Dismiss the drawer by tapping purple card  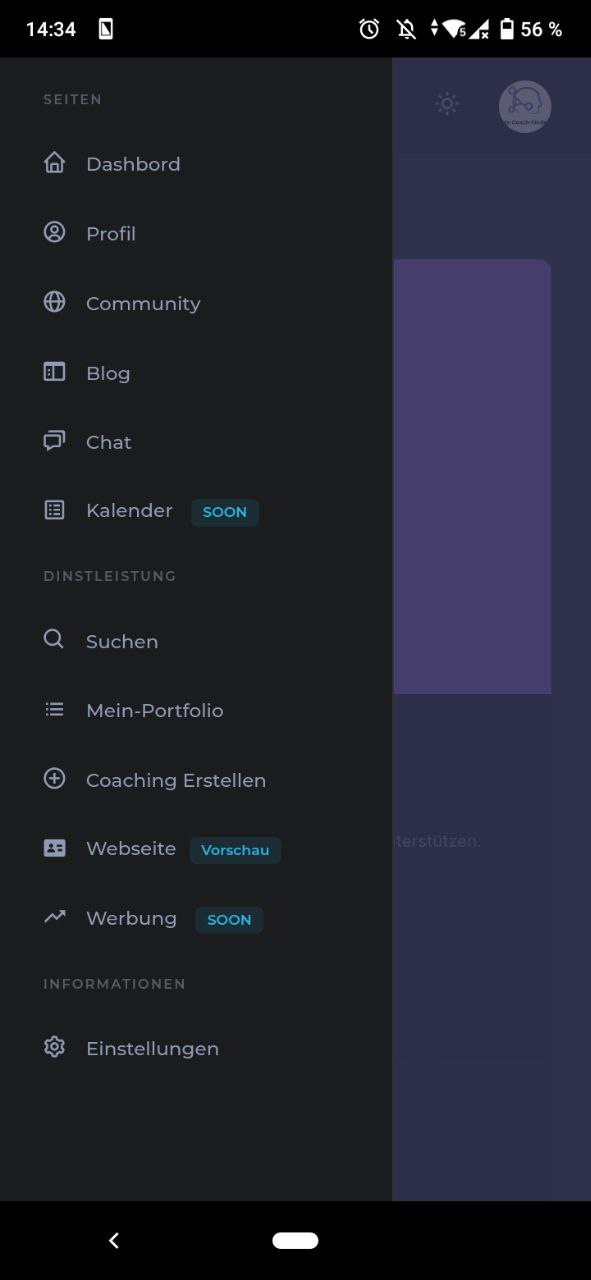tap(472, 476)
